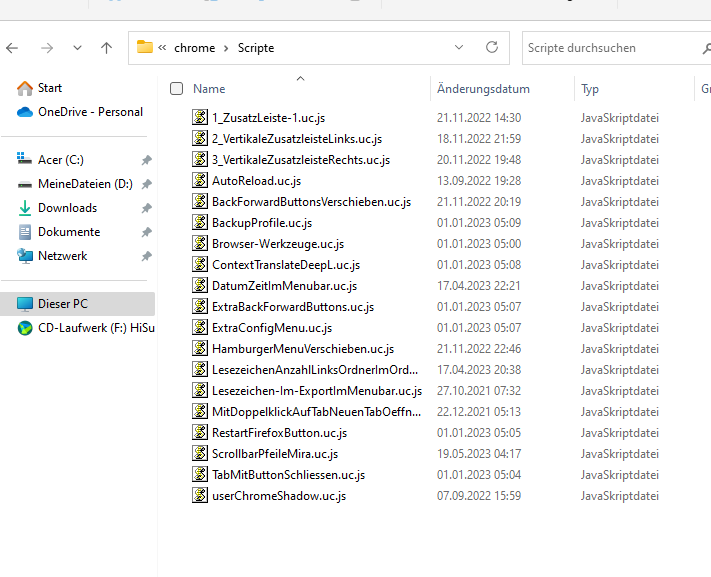
Task: Expand chevron between chrome and Scripte
Action: 226,48
